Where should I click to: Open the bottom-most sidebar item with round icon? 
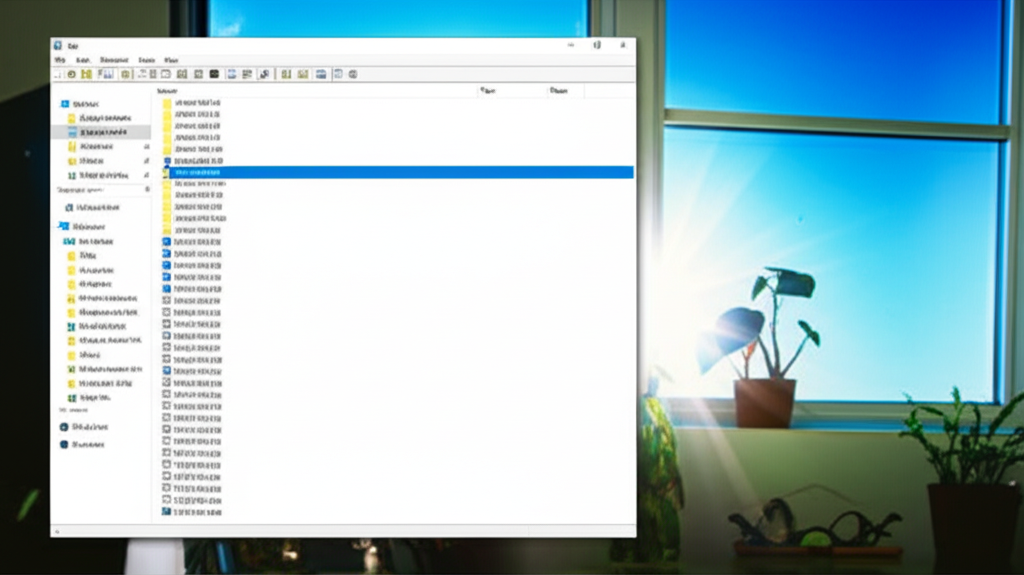65,444
